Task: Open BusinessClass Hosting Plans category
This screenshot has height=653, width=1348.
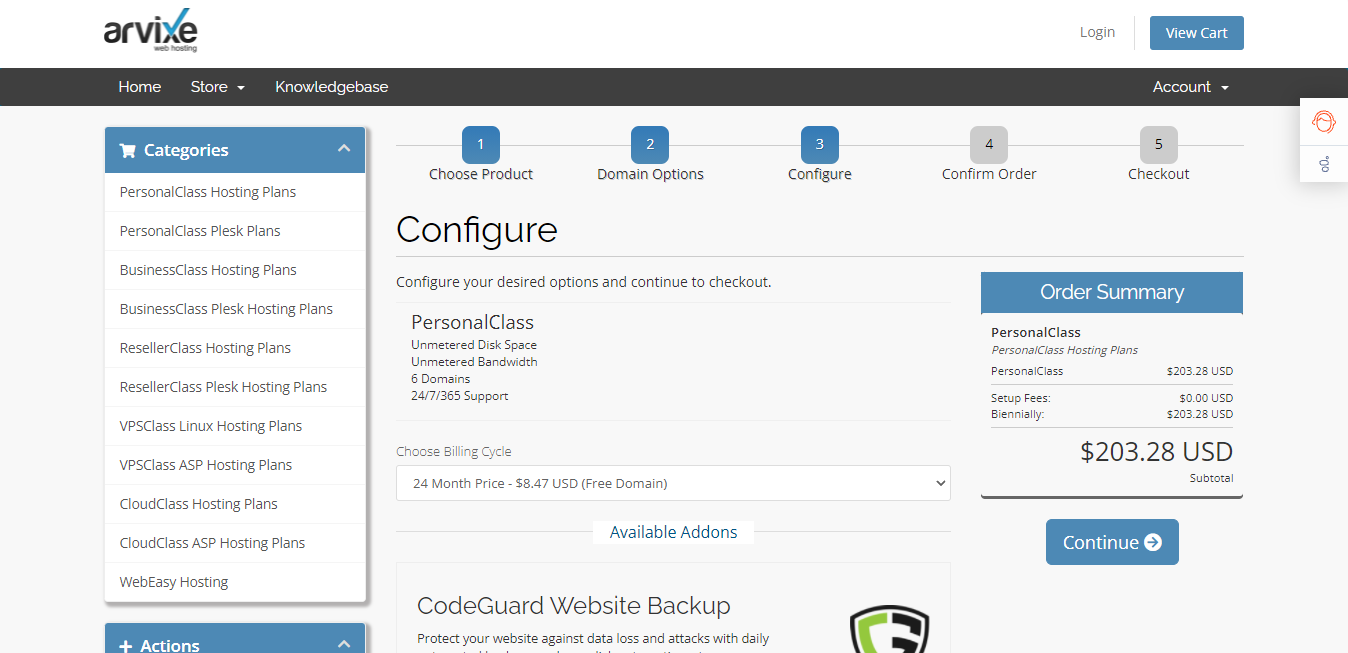Action: (235, 270)
